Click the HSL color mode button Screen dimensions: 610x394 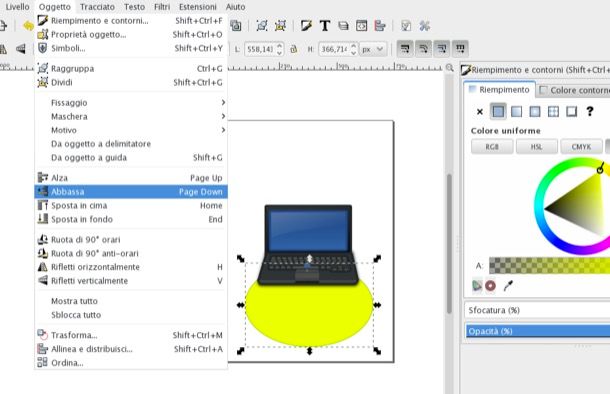click(x=536, y=147)
